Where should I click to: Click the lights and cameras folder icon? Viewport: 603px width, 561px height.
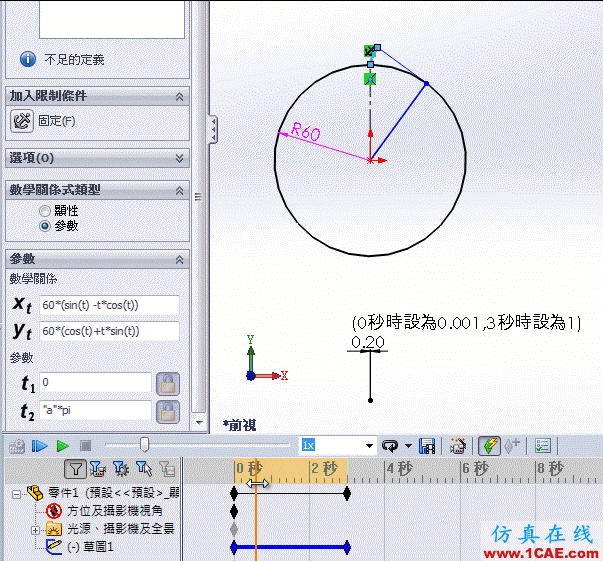(x=54, y=529)
